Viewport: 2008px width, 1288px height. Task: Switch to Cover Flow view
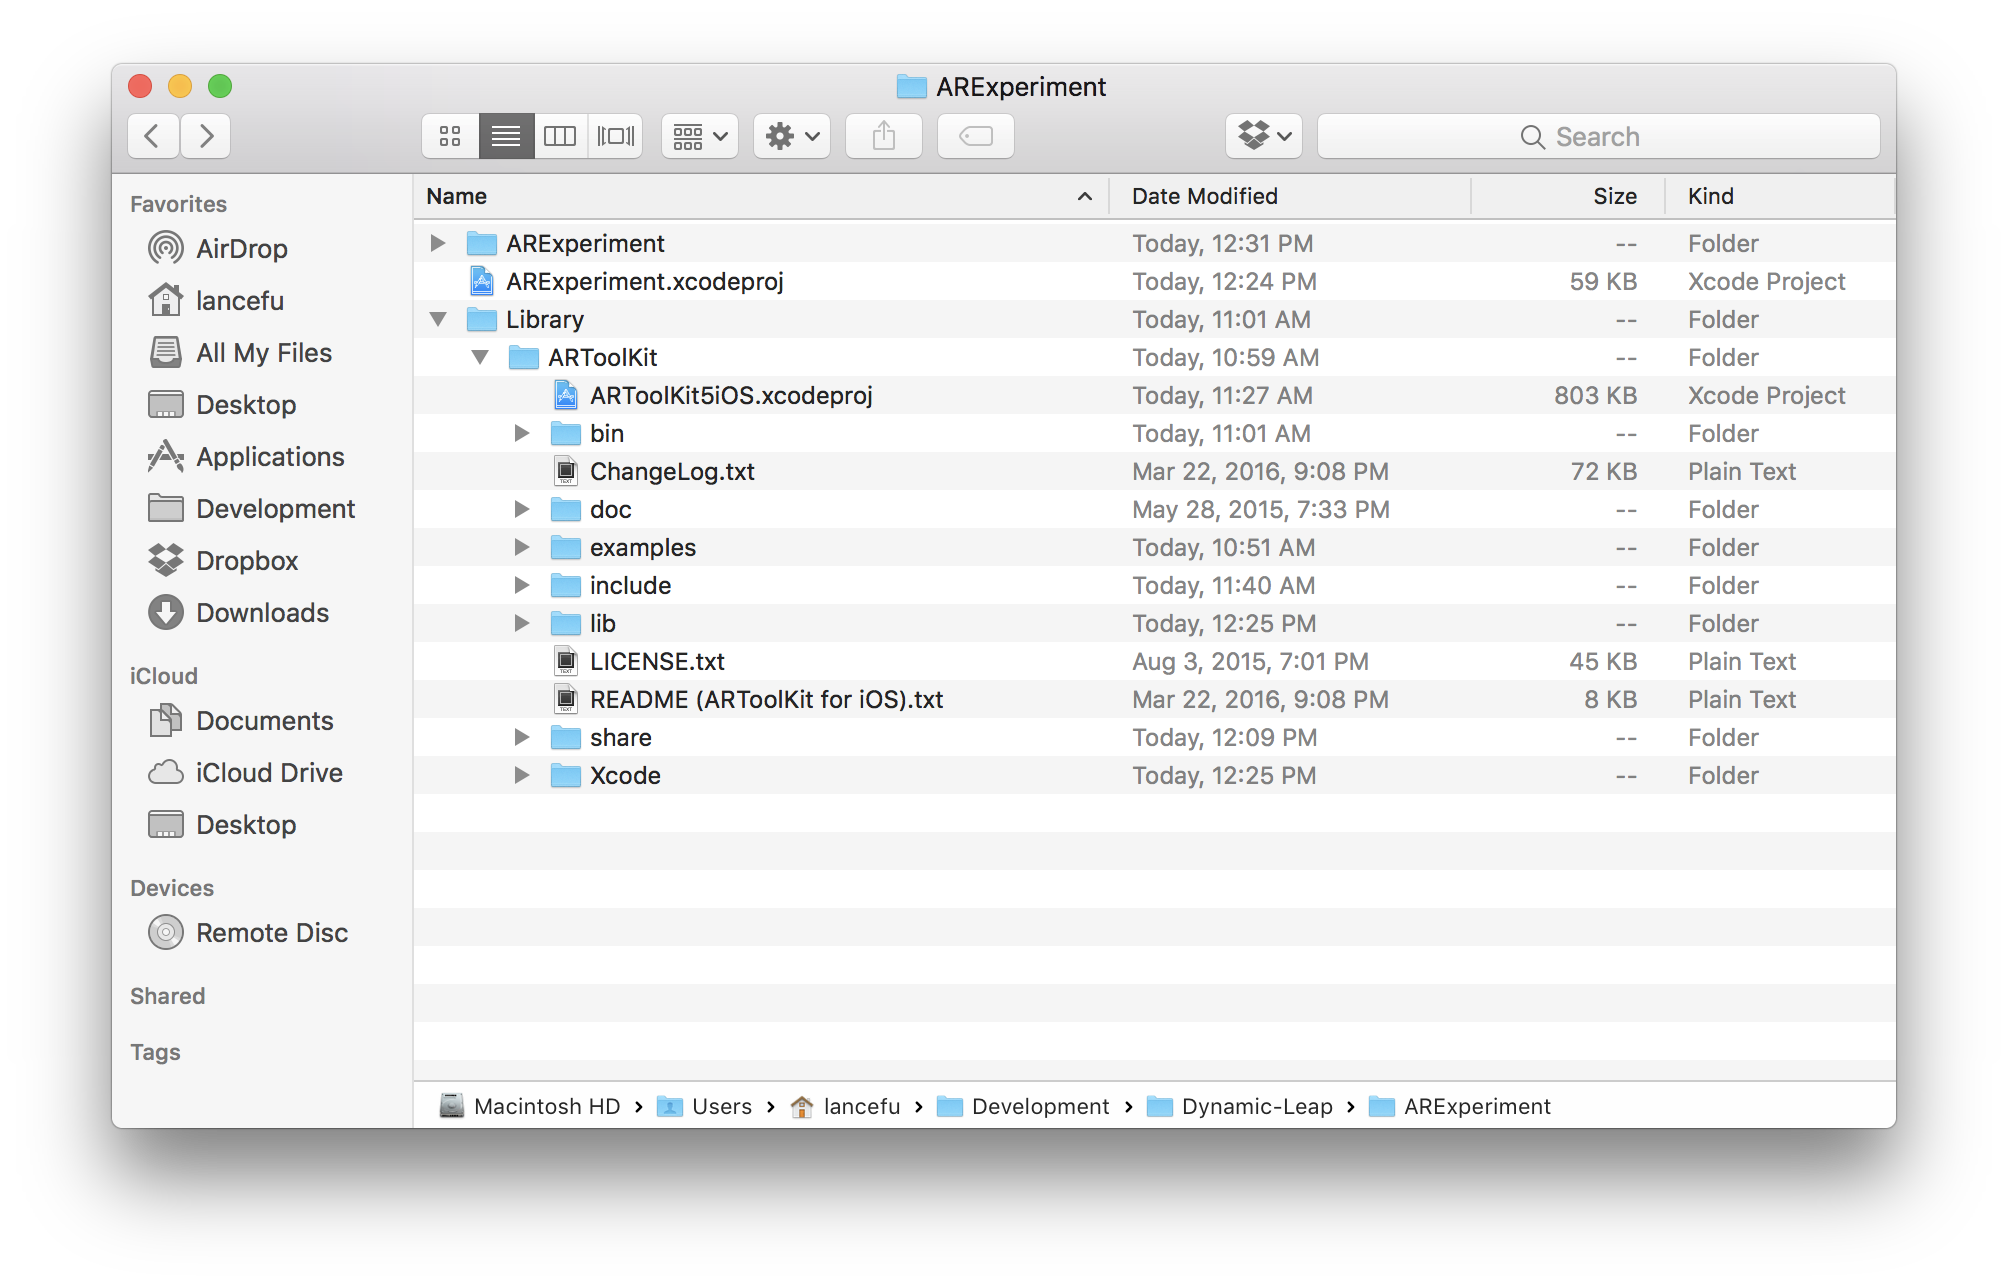(x=615, y=136)
